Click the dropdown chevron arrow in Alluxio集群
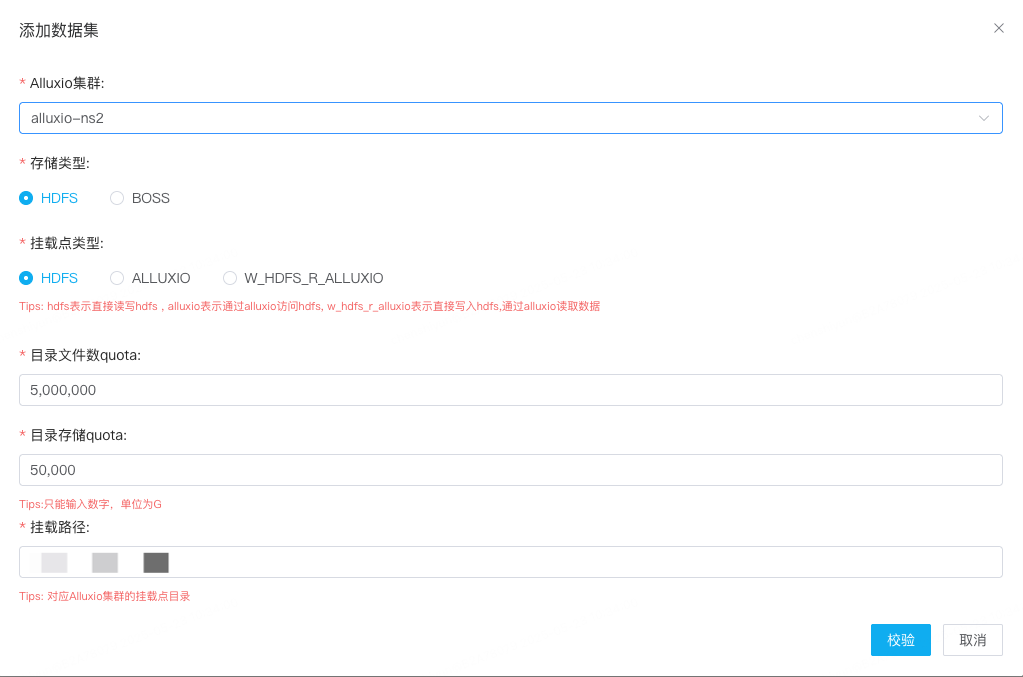The height and width of the screenshot is (677, 1023). pos(983,118)
